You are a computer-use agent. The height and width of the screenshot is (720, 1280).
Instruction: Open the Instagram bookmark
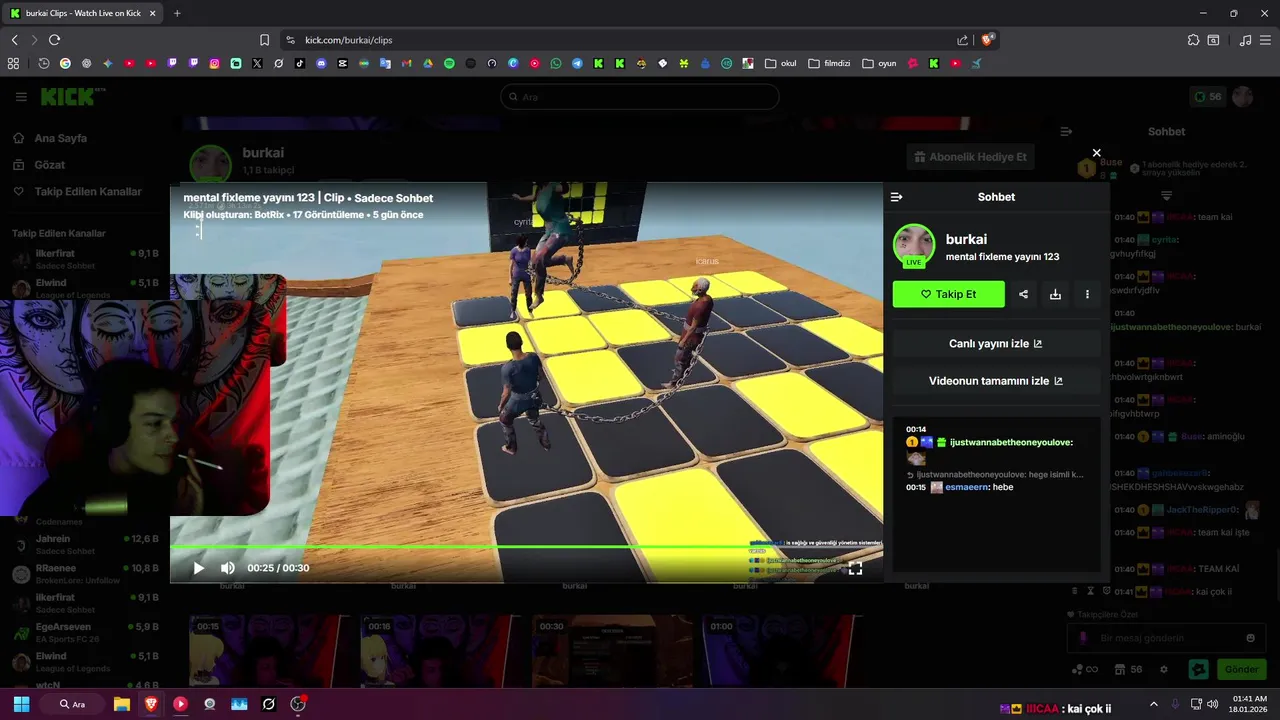[214, 63]
